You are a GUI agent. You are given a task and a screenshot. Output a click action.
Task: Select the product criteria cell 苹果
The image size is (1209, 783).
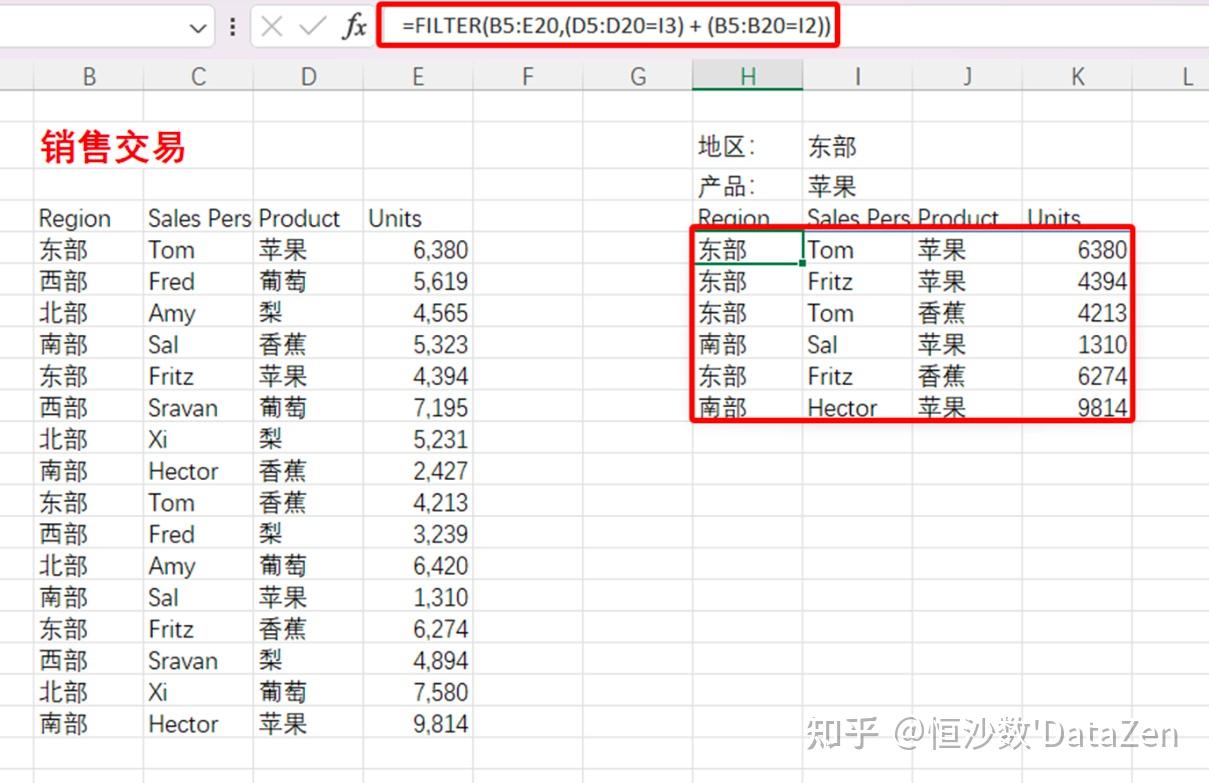(x=832, y=186)
